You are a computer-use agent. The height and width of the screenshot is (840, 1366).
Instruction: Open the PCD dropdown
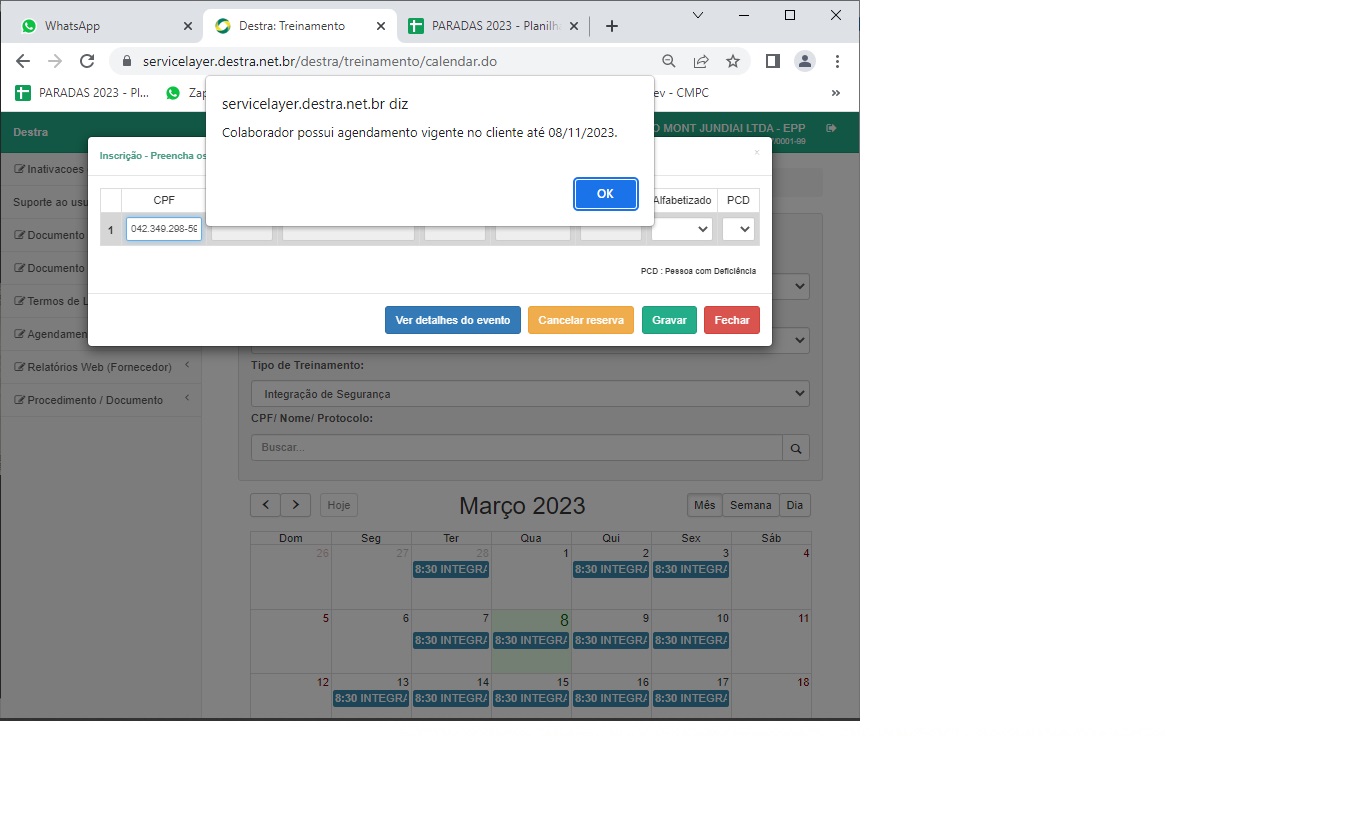[x=738, y=229]
